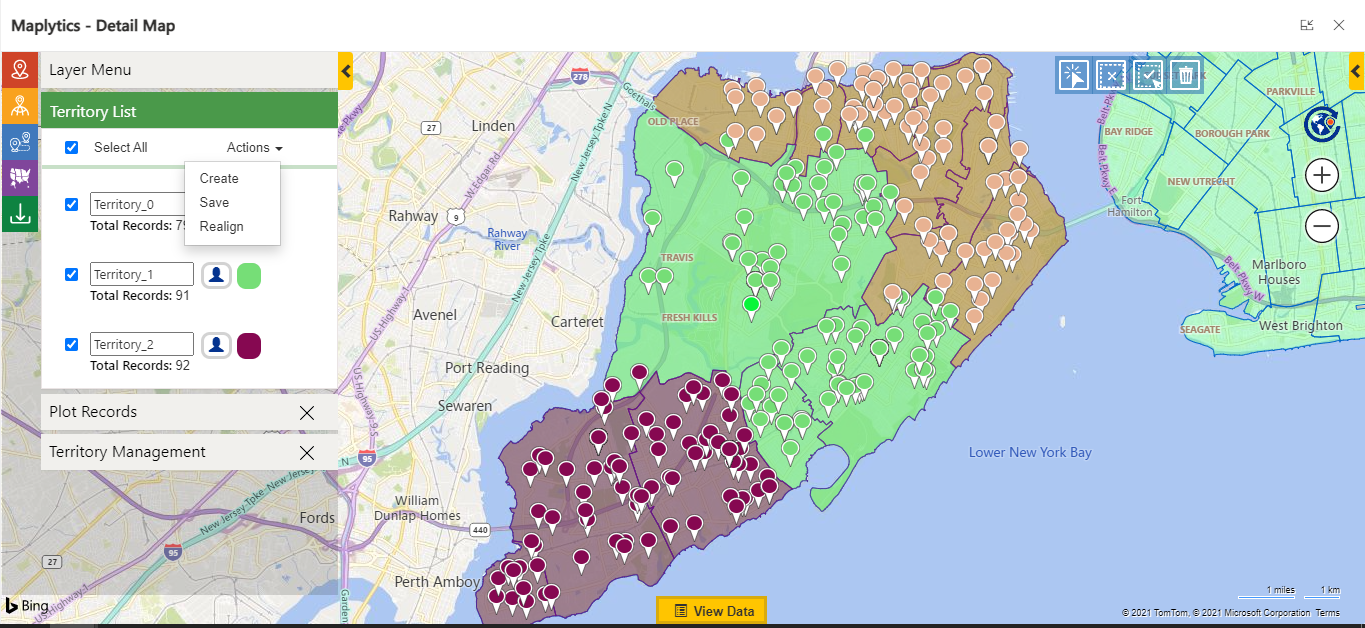Zoom in with the plus button
Image resolution: width=1365 pixels, height=628 pixels.
1322,176
